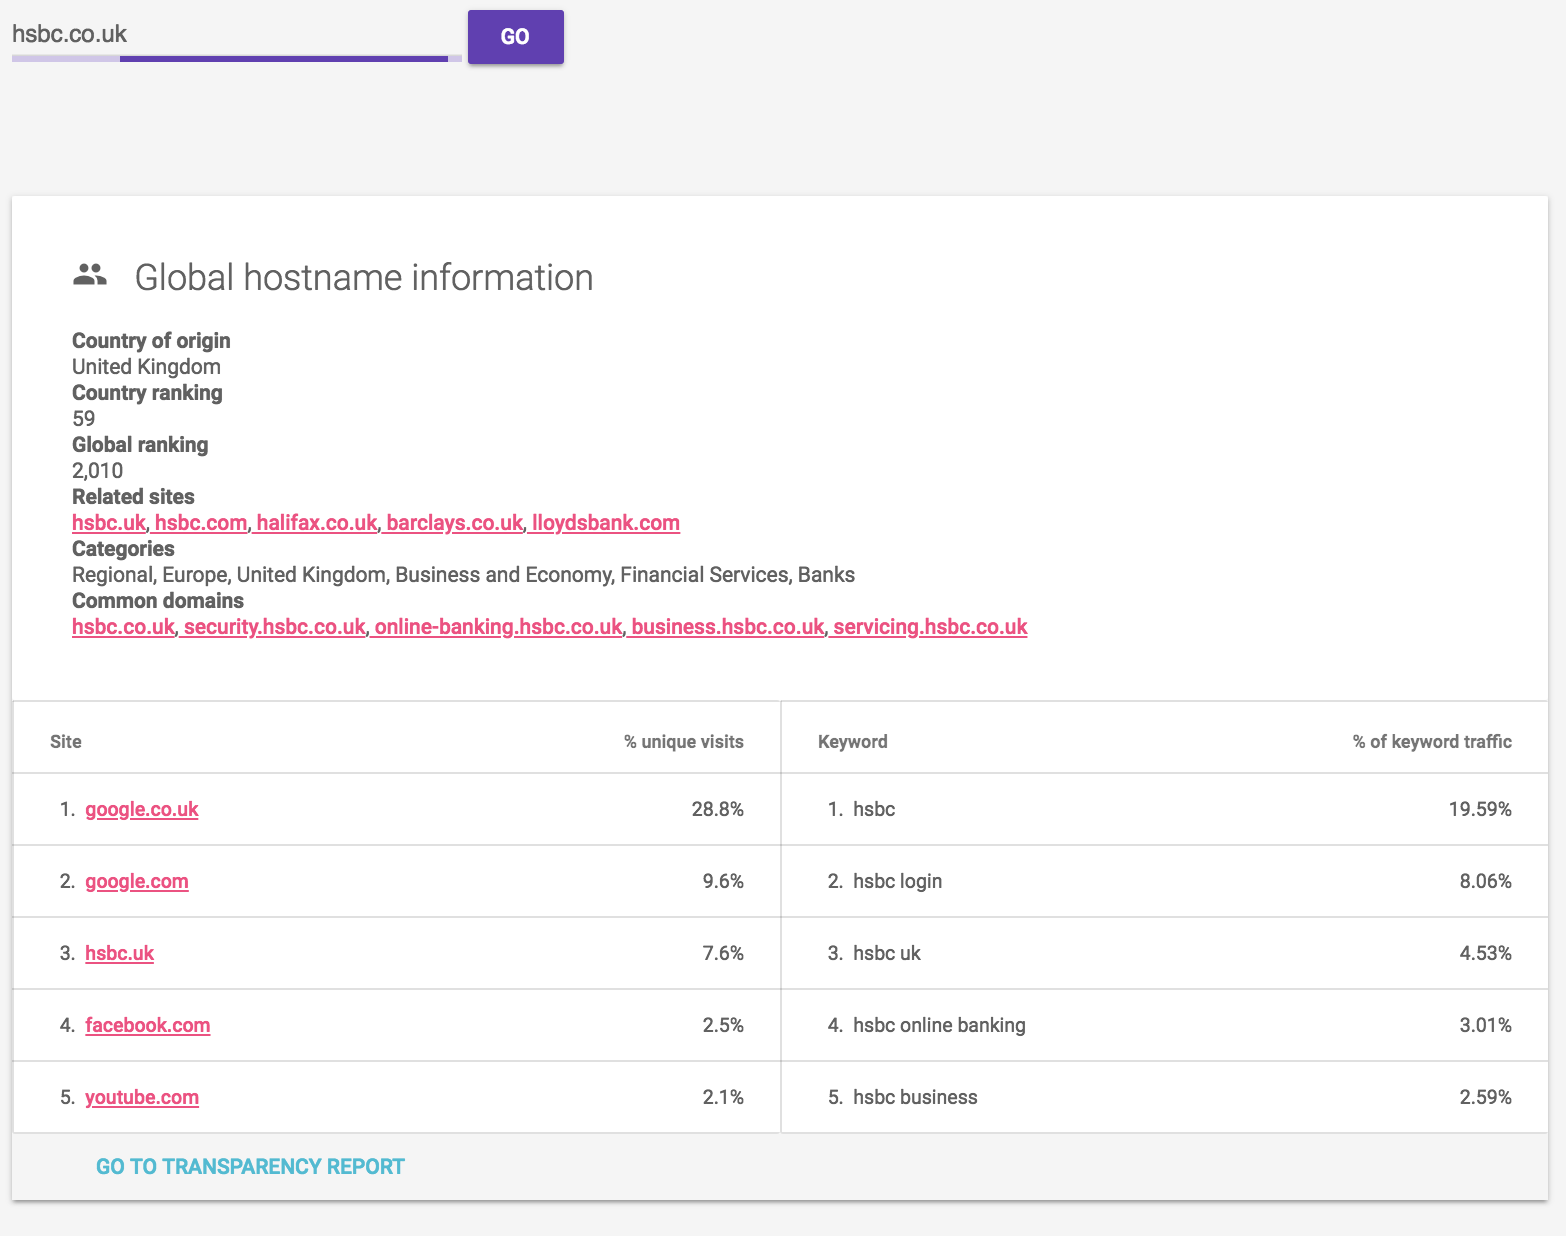Click the Country ranking label
This screenshot has width=1566, height=1236.
click(x=147, y=393)
